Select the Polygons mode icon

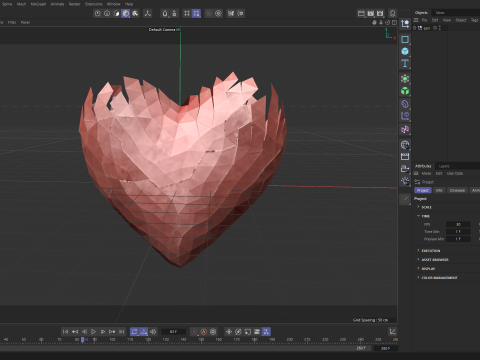116,13
